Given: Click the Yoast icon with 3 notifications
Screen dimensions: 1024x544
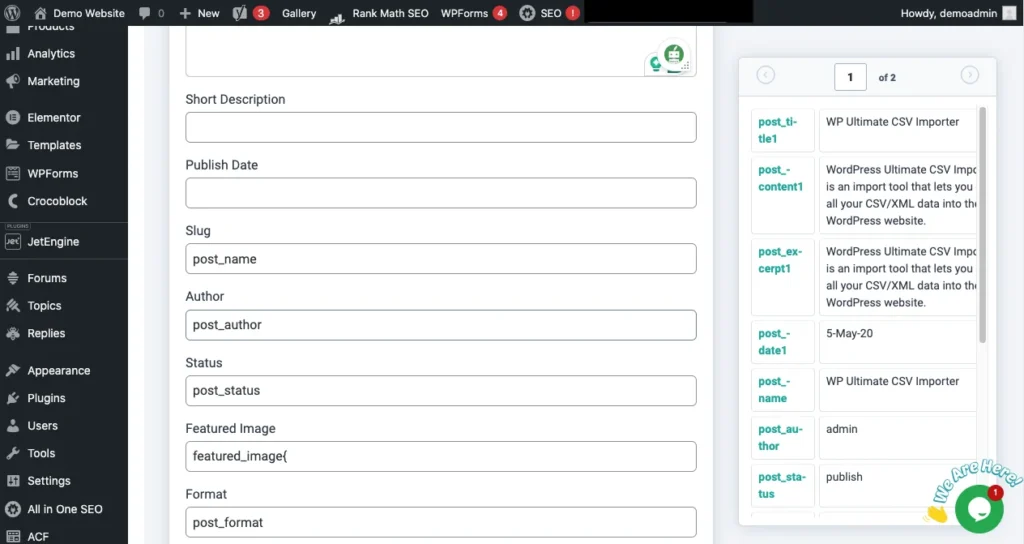Looking at the screenshot, I should [x=240, y=13].
